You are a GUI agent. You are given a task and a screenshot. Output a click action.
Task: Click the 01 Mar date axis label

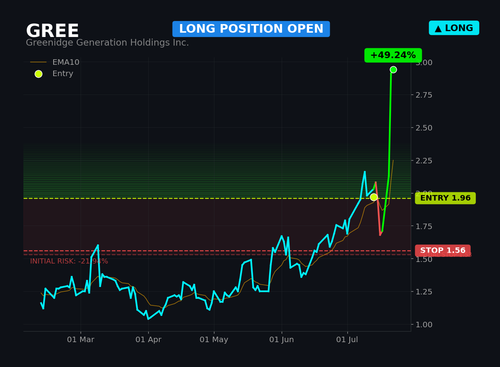80,340
